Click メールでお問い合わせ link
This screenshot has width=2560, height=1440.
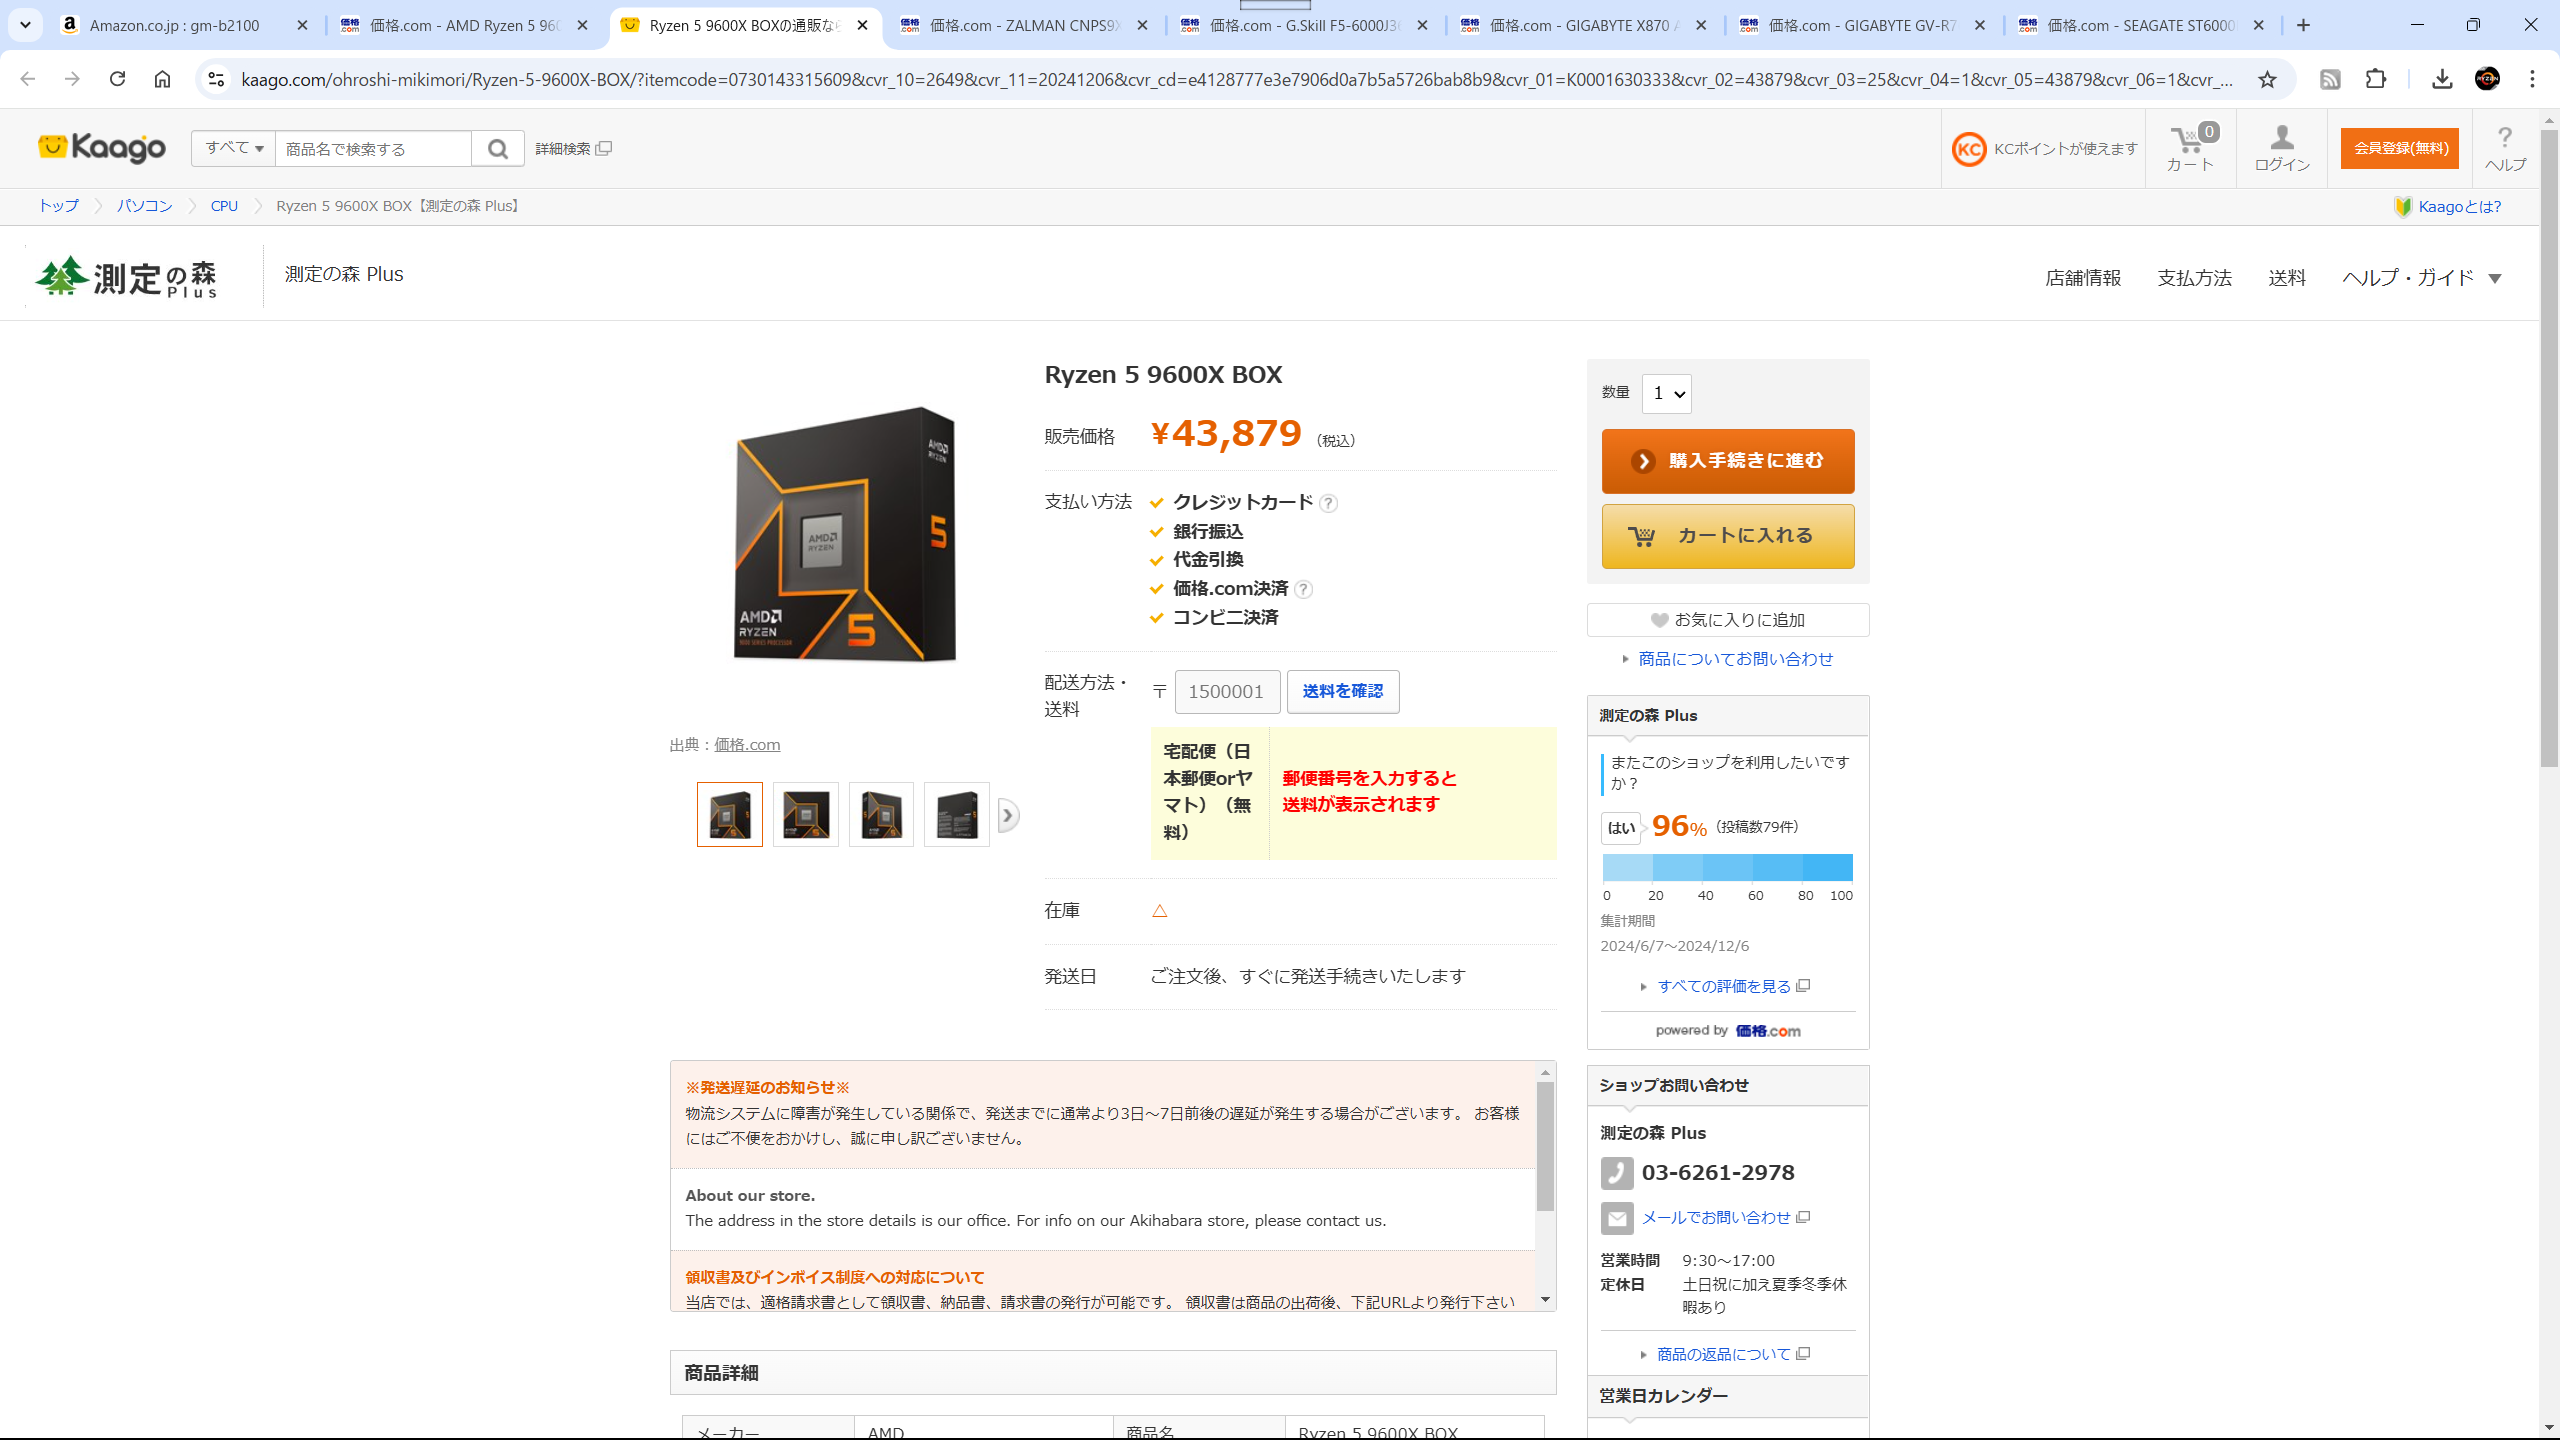1716,1217
